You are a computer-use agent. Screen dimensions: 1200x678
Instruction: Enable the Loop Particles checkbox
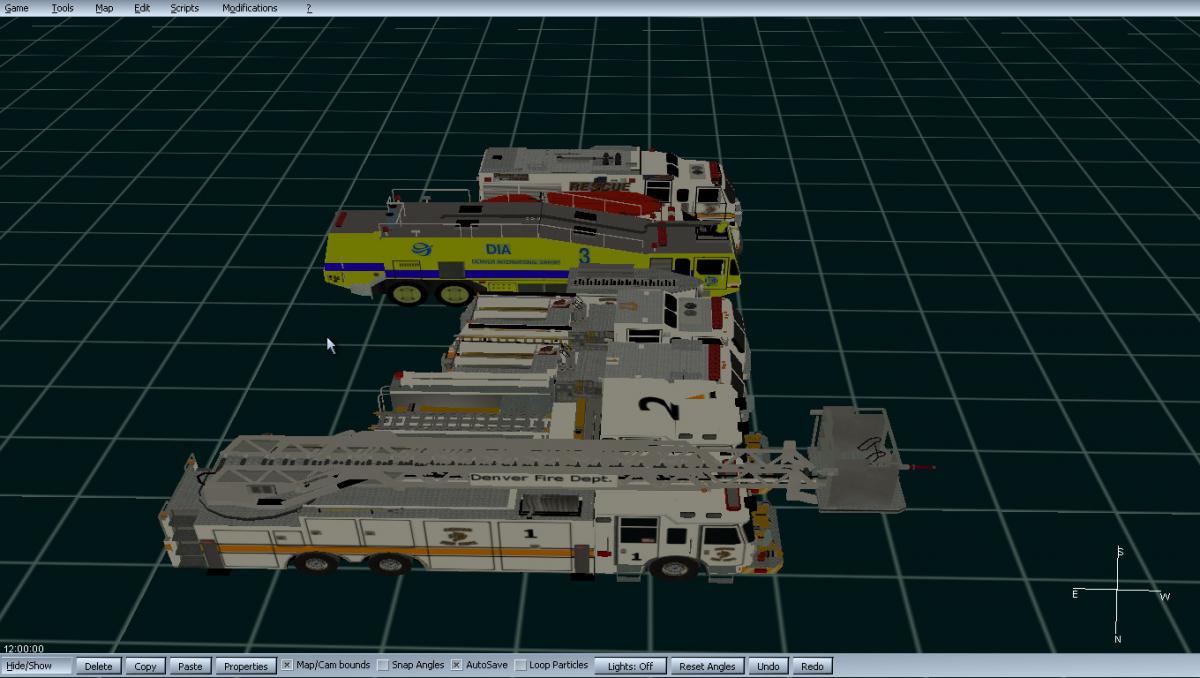click(520, 665)
